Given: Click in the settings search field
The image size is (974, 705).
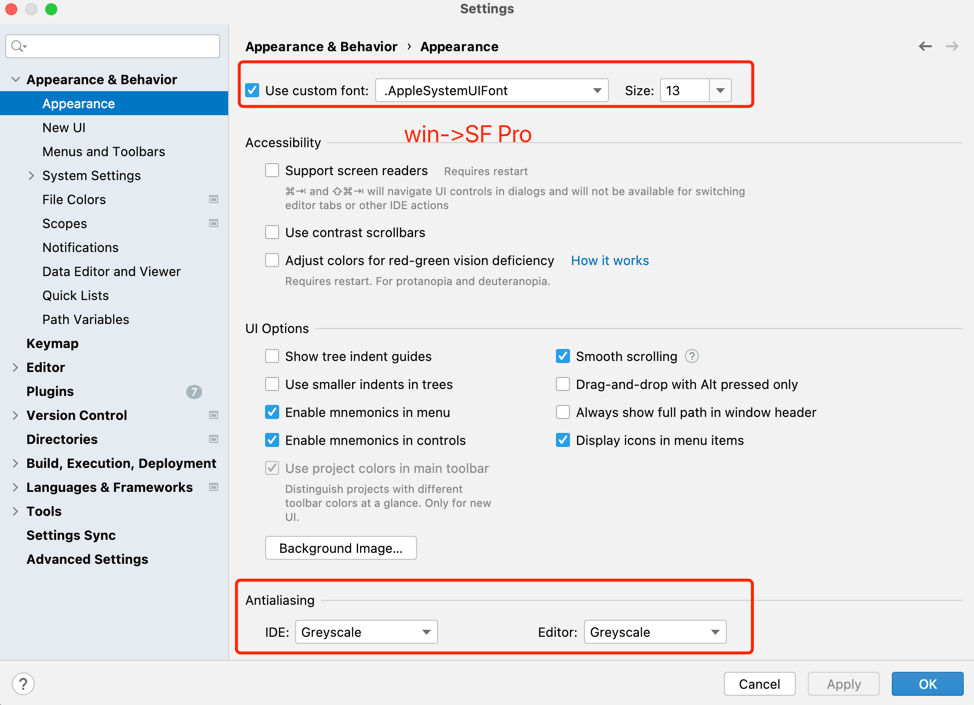Looking at the screenshot, I should pyautogui.click(x=112, y=46).
